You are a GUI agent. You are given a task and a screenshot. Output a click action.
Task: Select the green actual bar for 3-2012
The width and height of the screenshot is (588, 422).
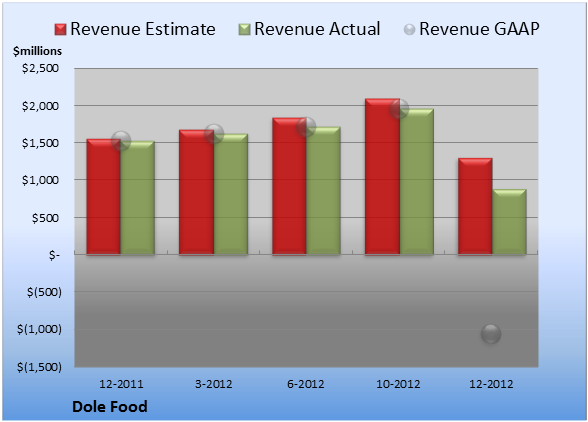tap(231, 194)
